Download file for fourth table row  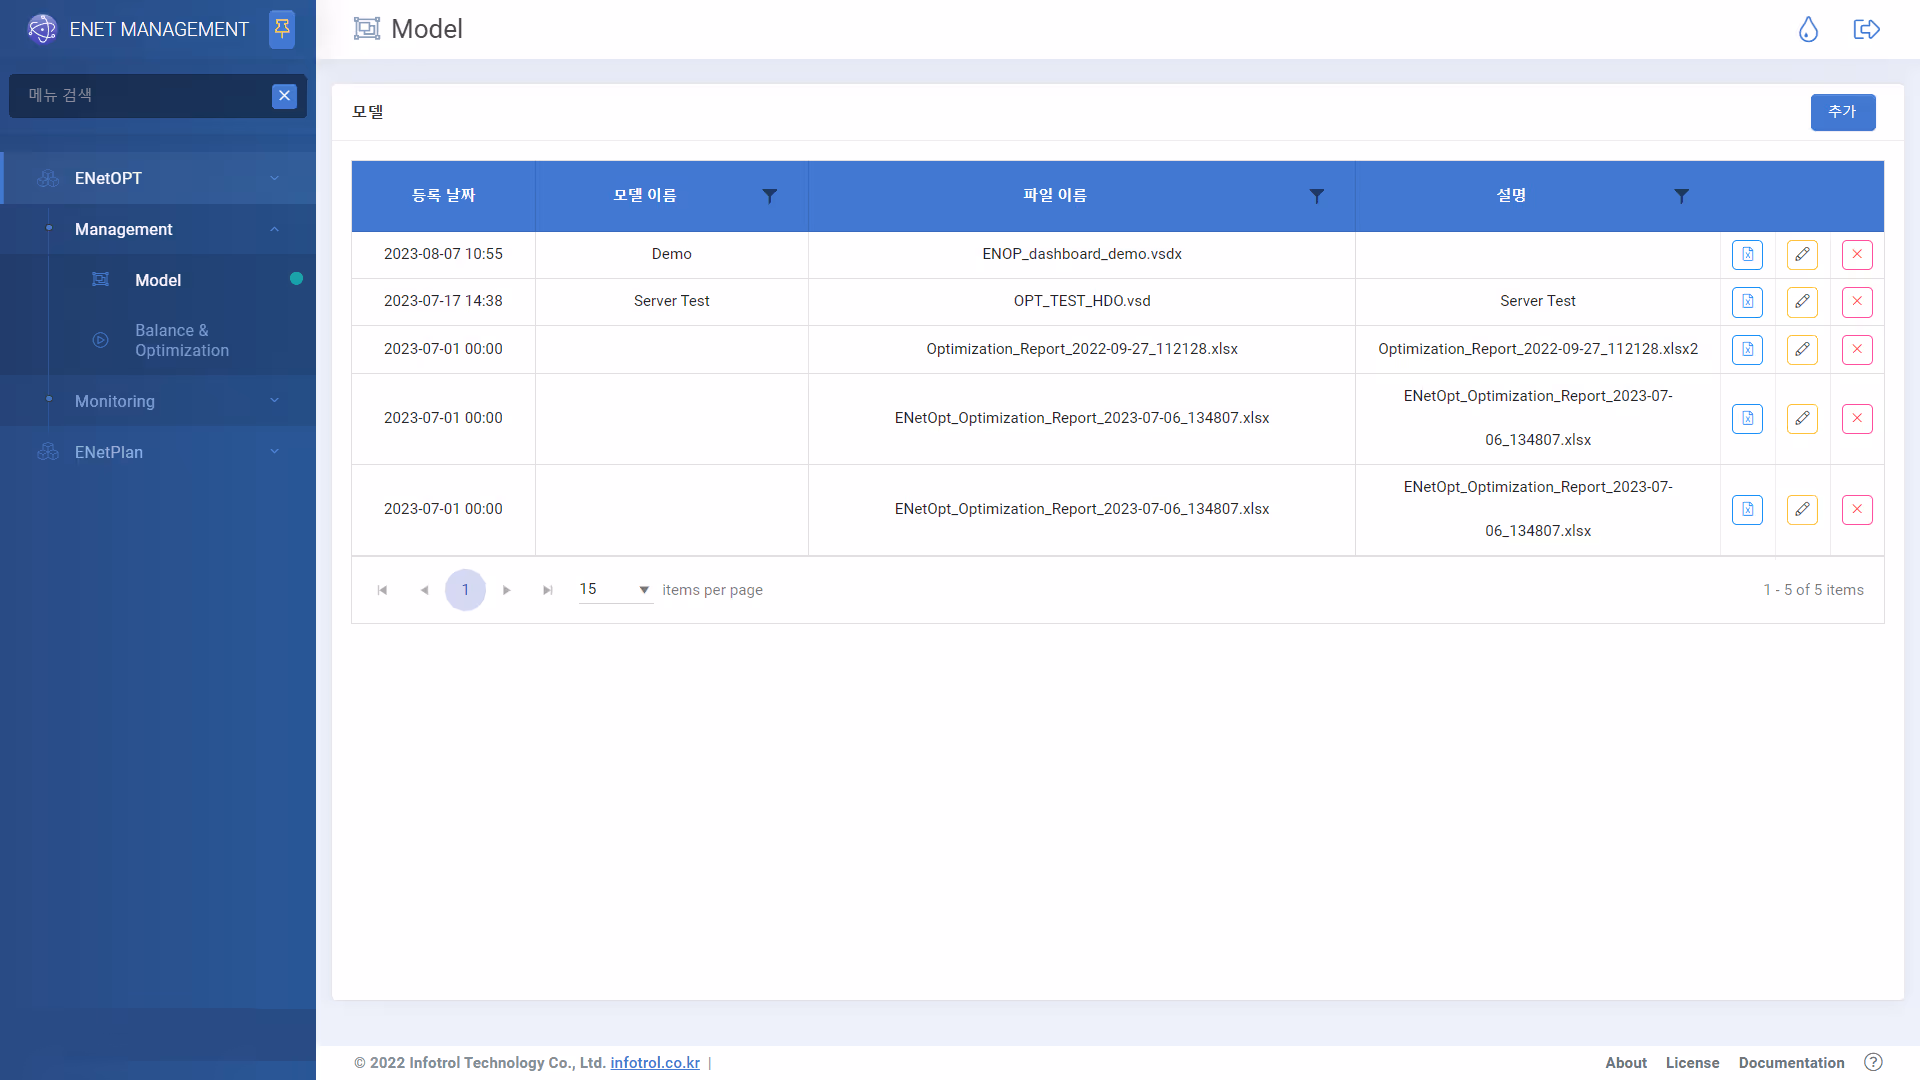[1747, 418]
